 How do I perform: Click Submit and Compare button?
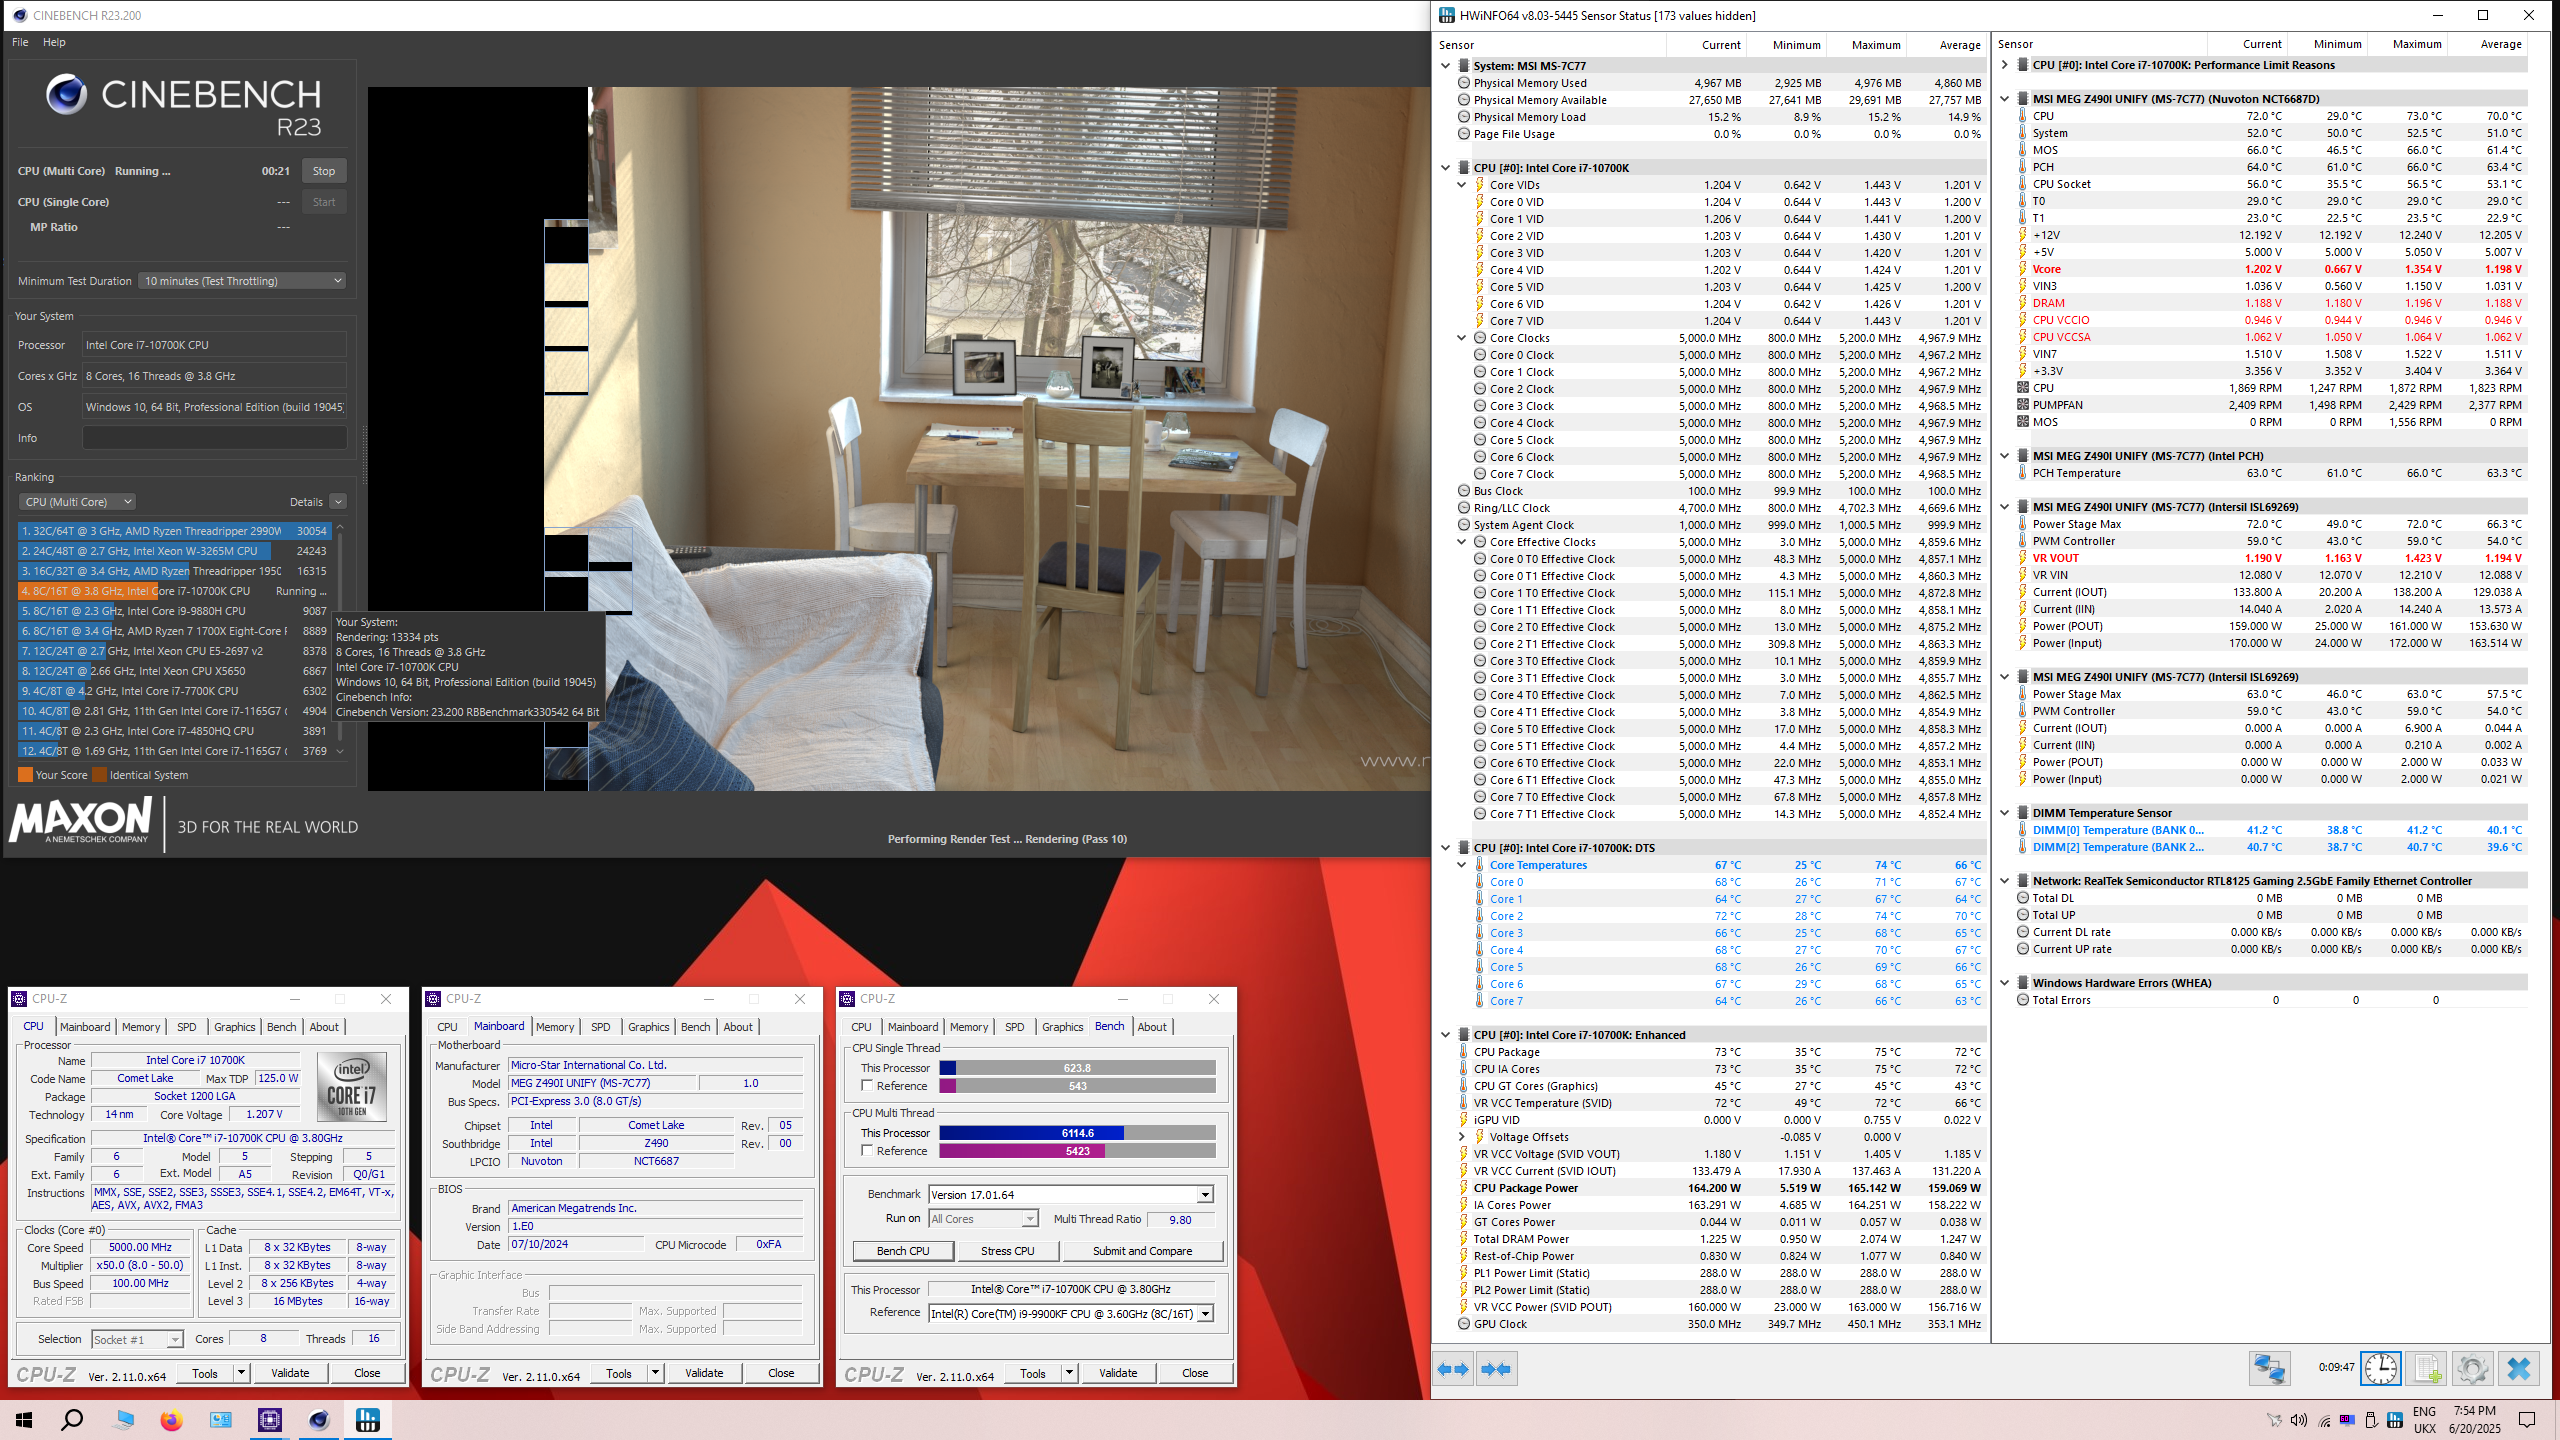click(x=1142, y=1251)
